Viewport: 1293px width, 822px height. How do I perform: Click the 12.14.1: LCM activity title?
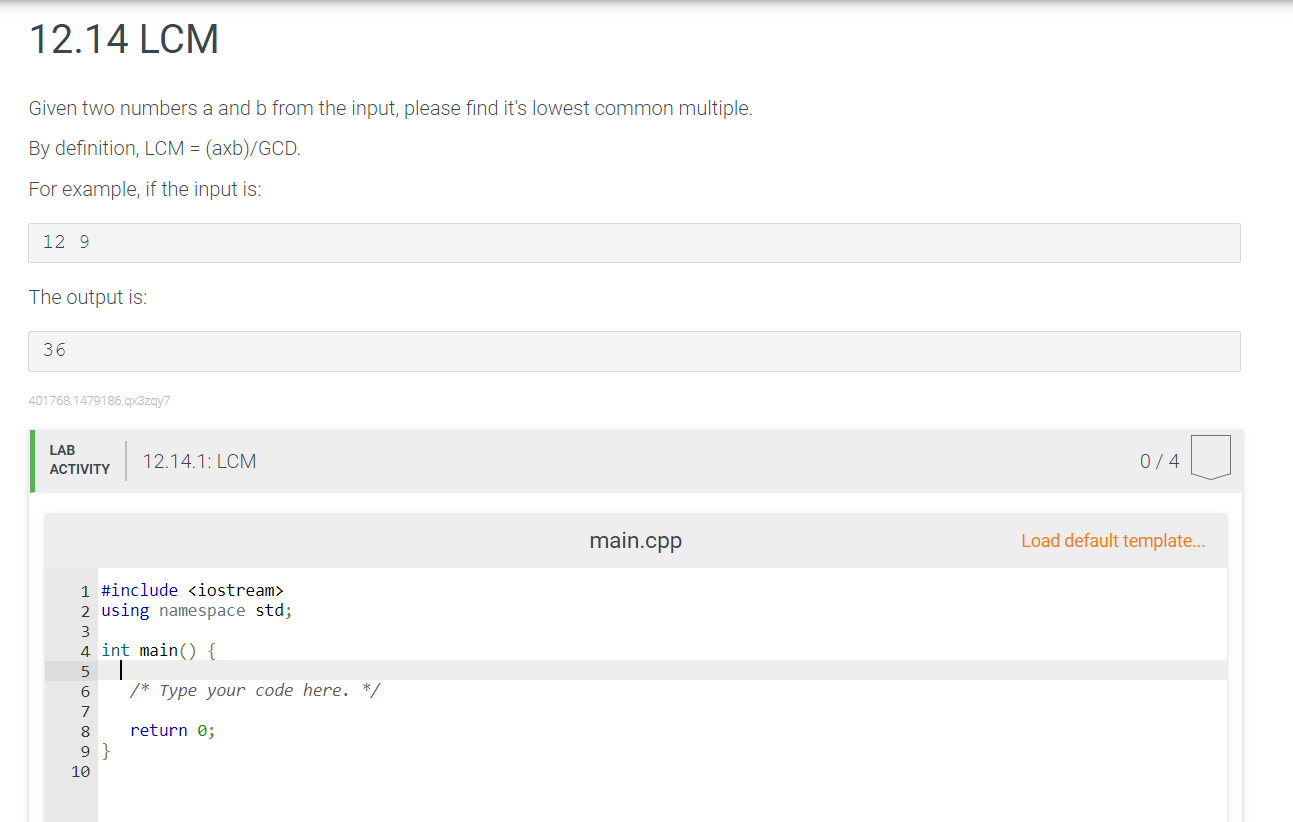199,461
